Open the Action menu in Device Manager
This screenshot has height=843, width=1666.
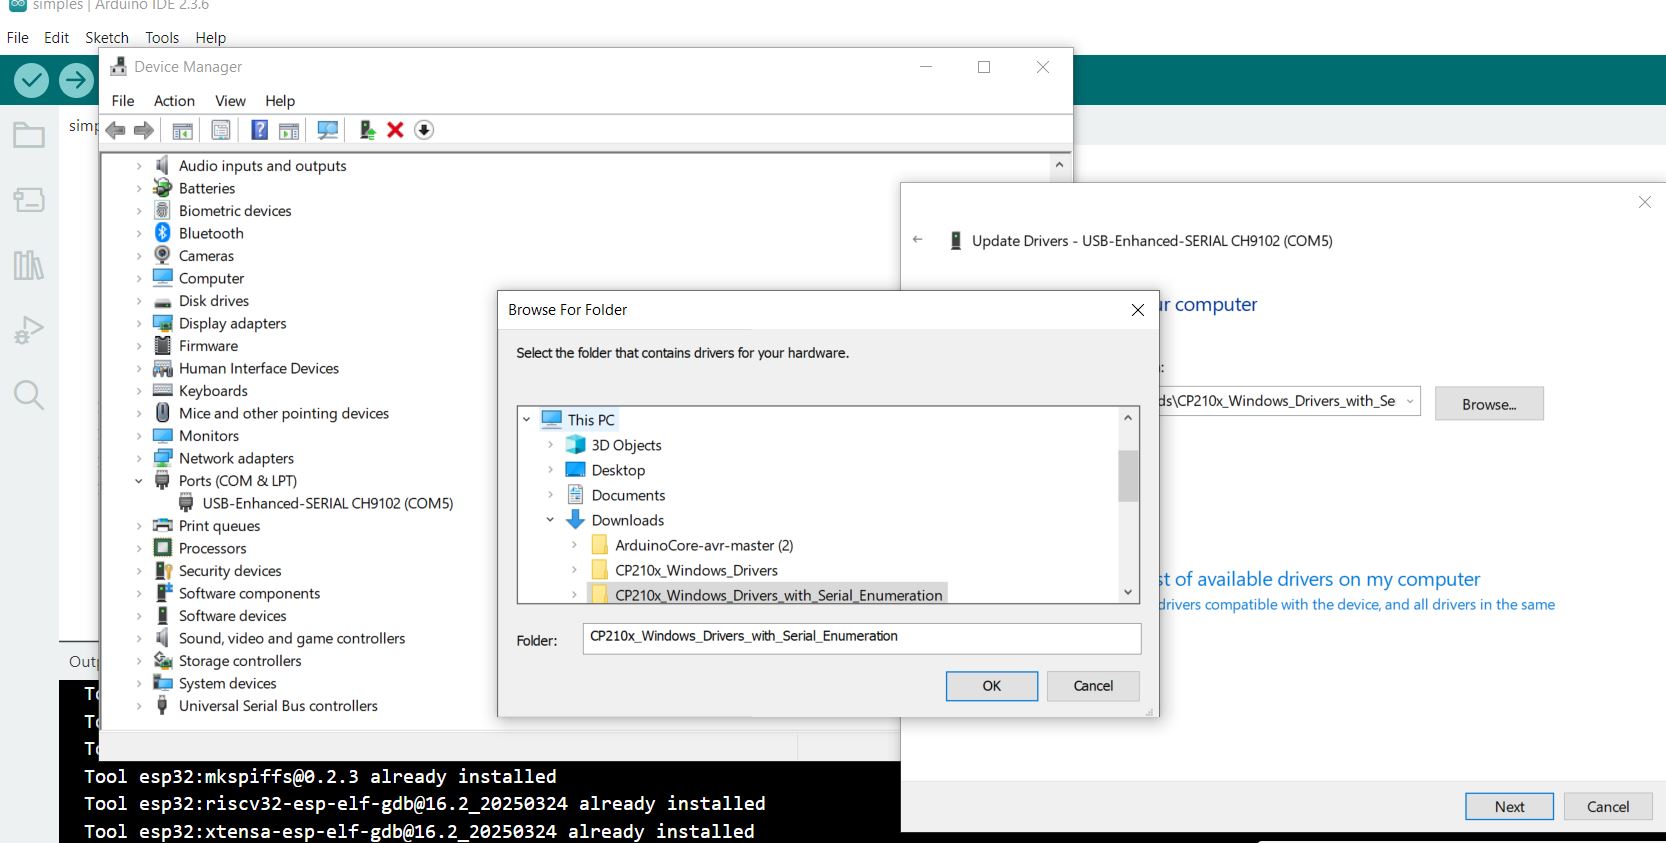pos(174,101)
